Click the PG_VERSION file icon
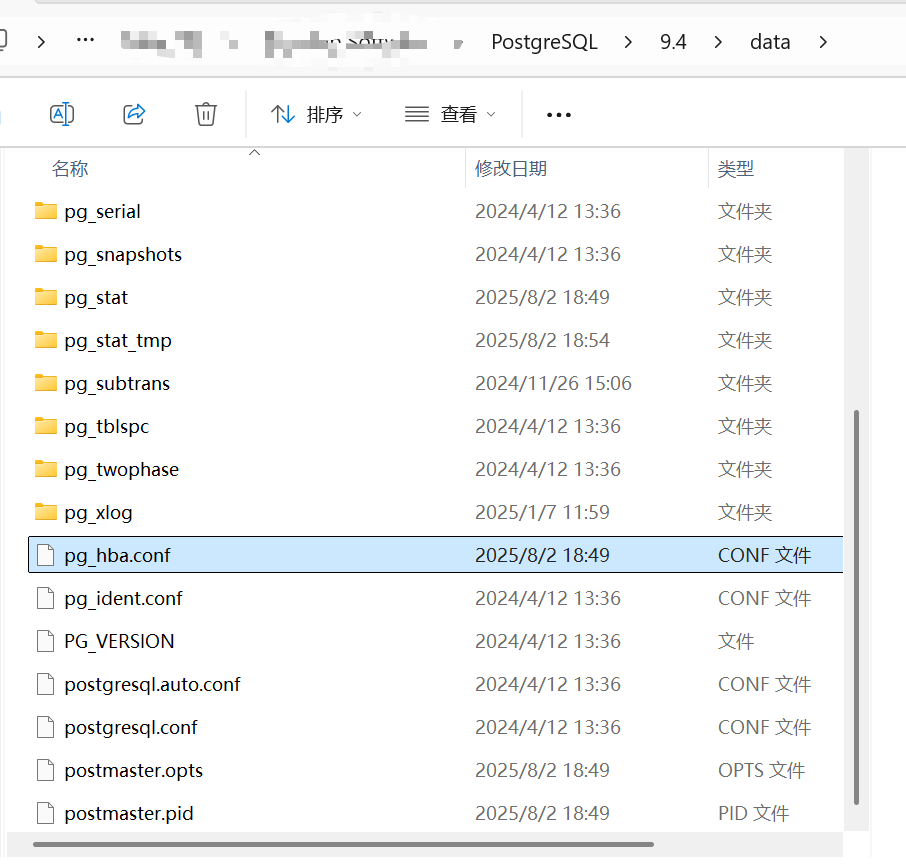Image resolution: width=906 pixels, height=865 pixels. tap(46, 641)
